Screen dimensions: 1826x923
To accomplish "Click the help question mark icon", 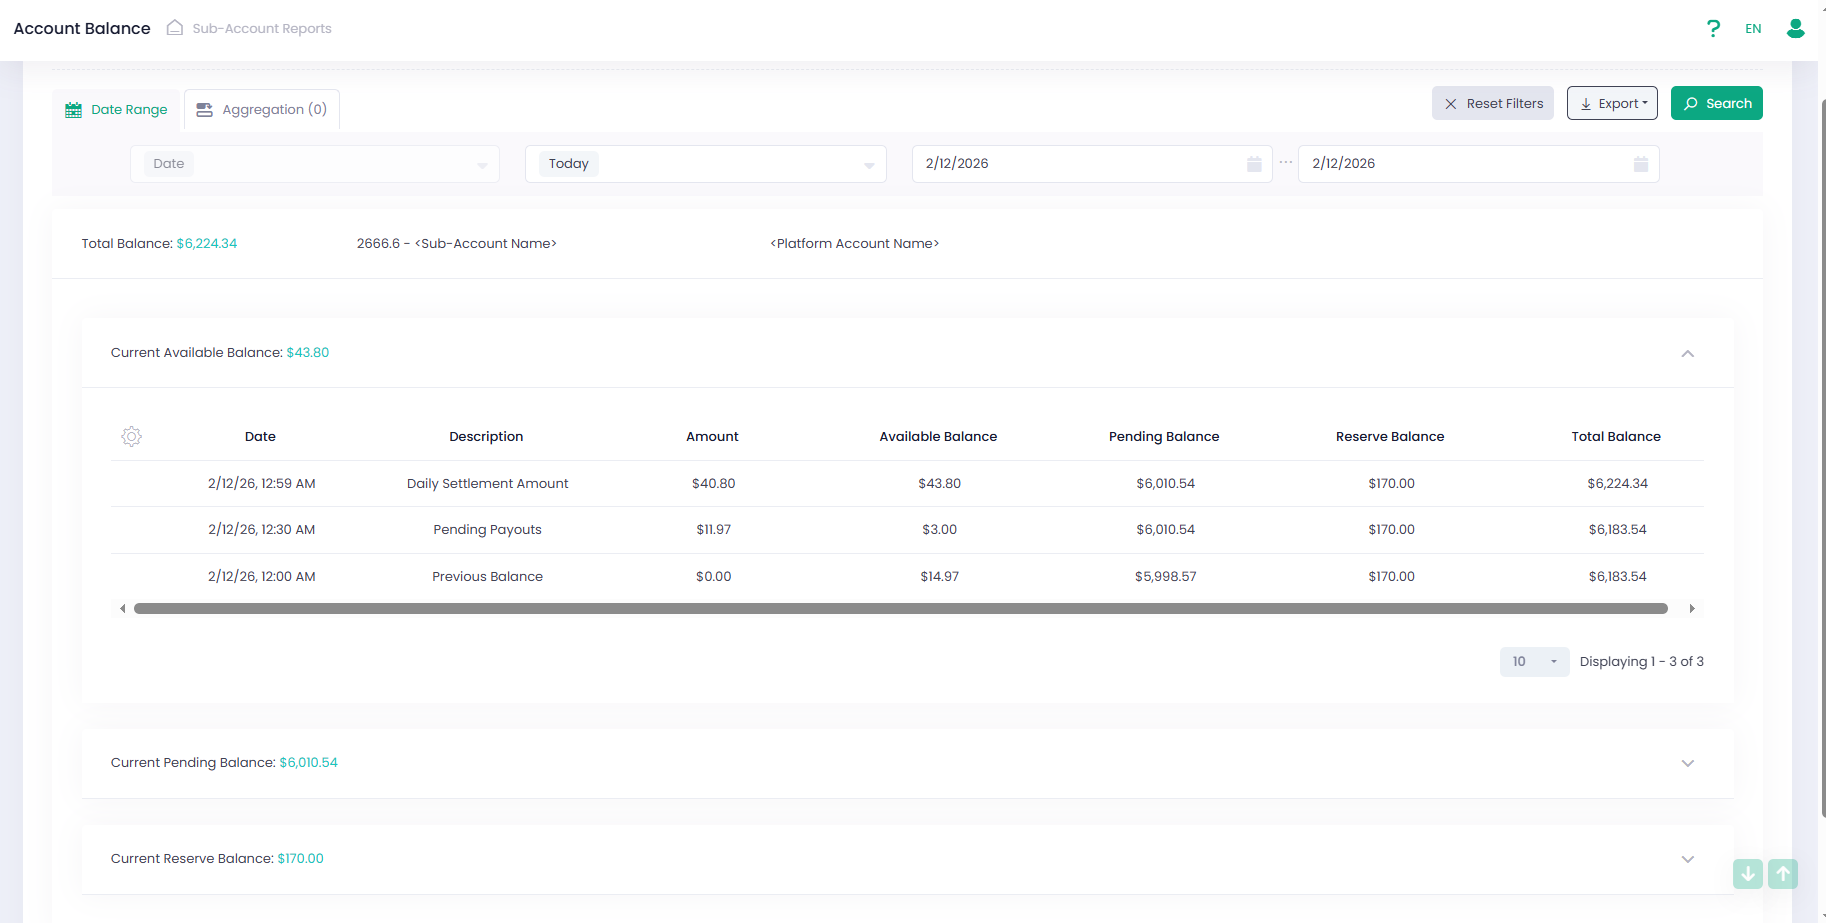I will tap(1713, 28).
